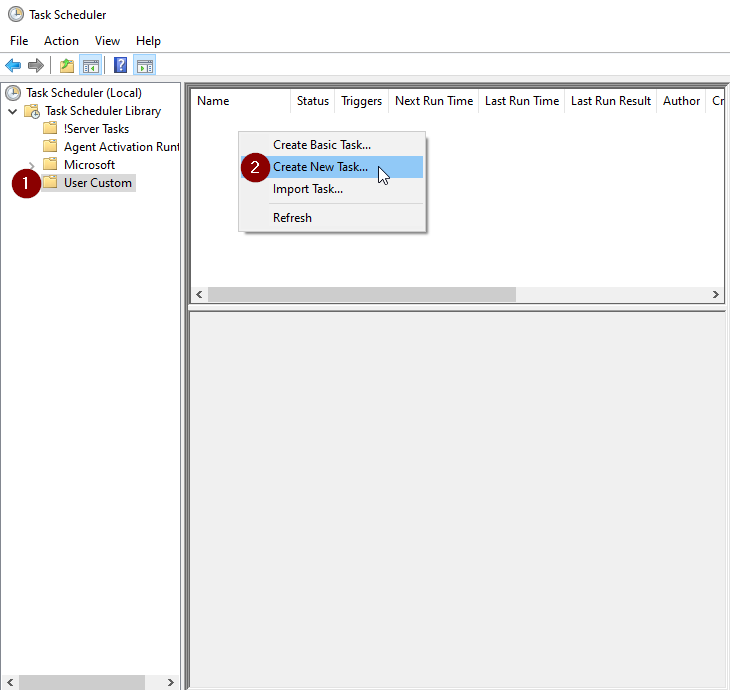Open the Help menu

148,41
